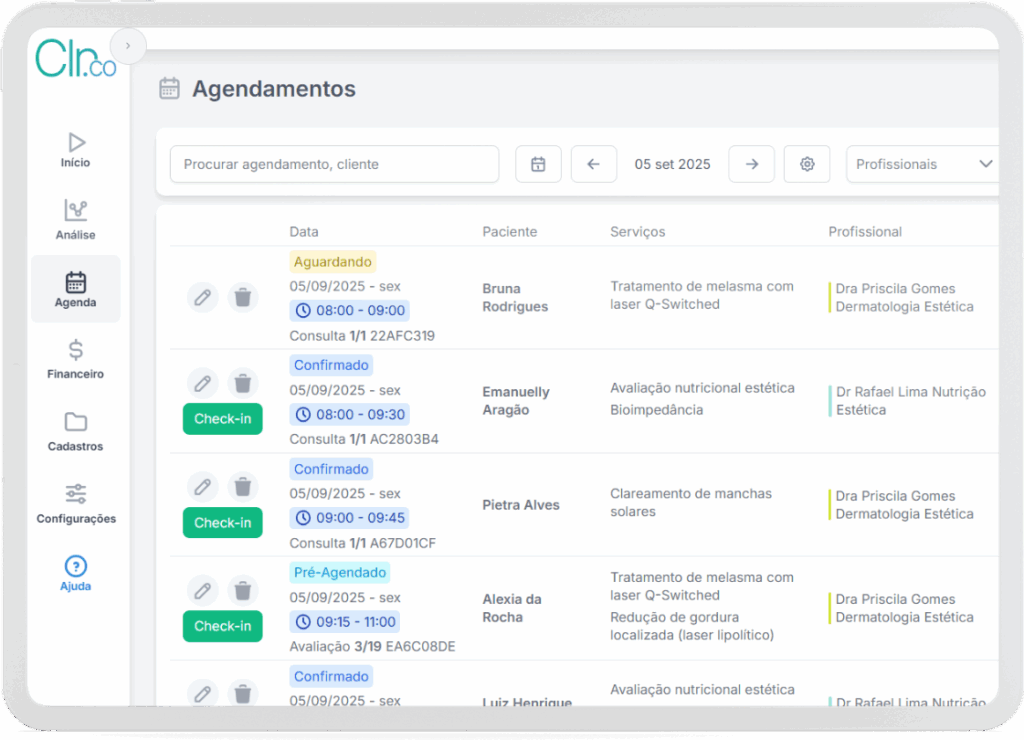1024x740 pixels.
Task: Go to next day with right arrow
Action: point(751,164)
